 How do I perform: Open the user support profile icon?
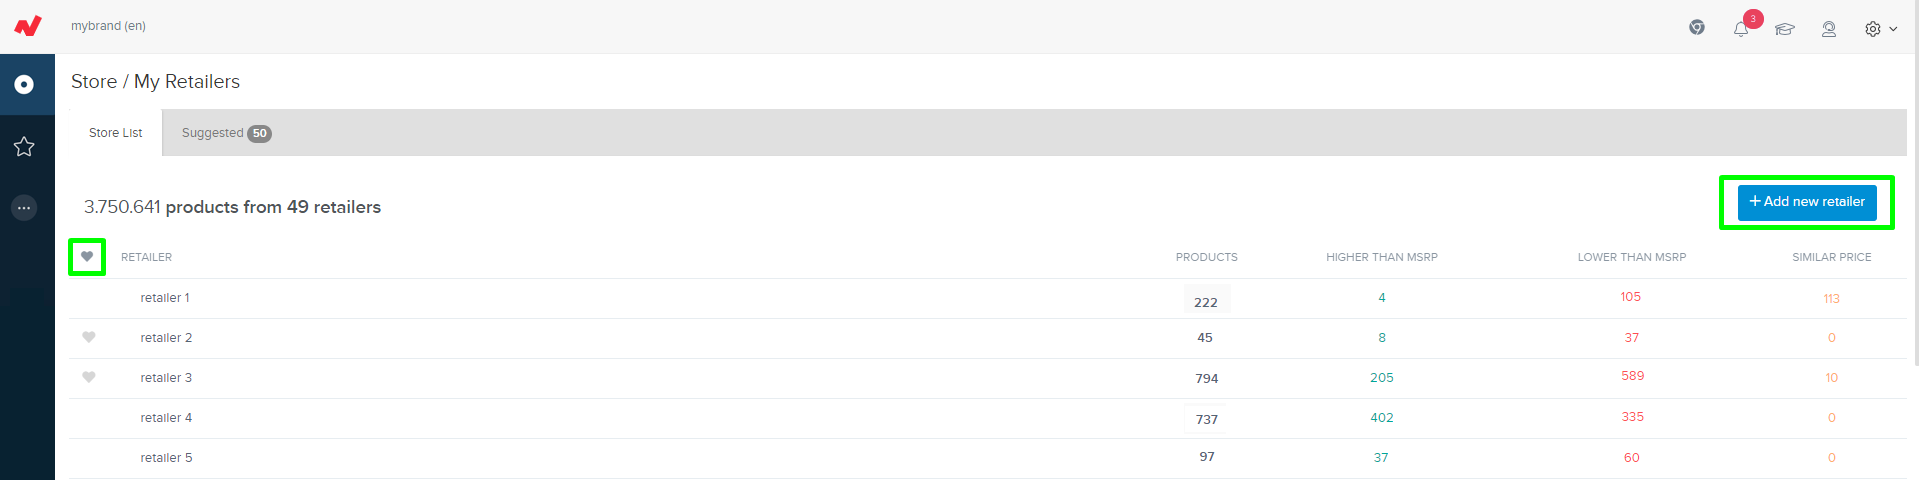(1829, 29)
